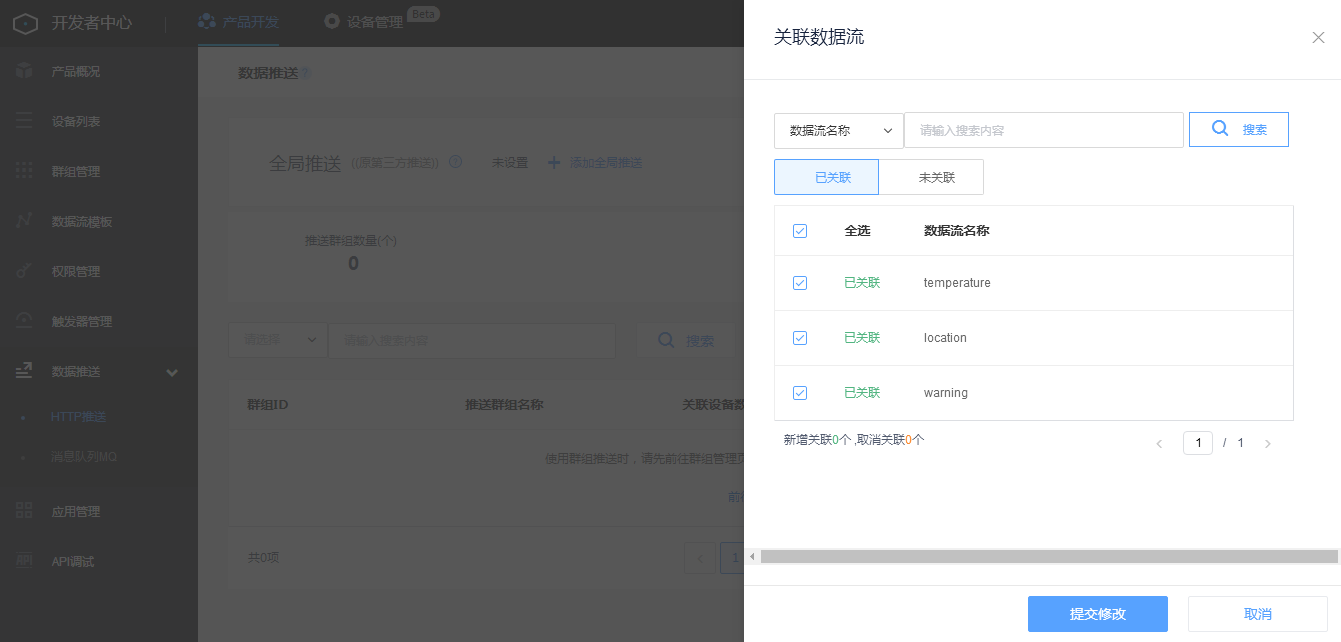Uncheck the location data stream checkbox
The image size is (1341, 642).
(800, 338)
